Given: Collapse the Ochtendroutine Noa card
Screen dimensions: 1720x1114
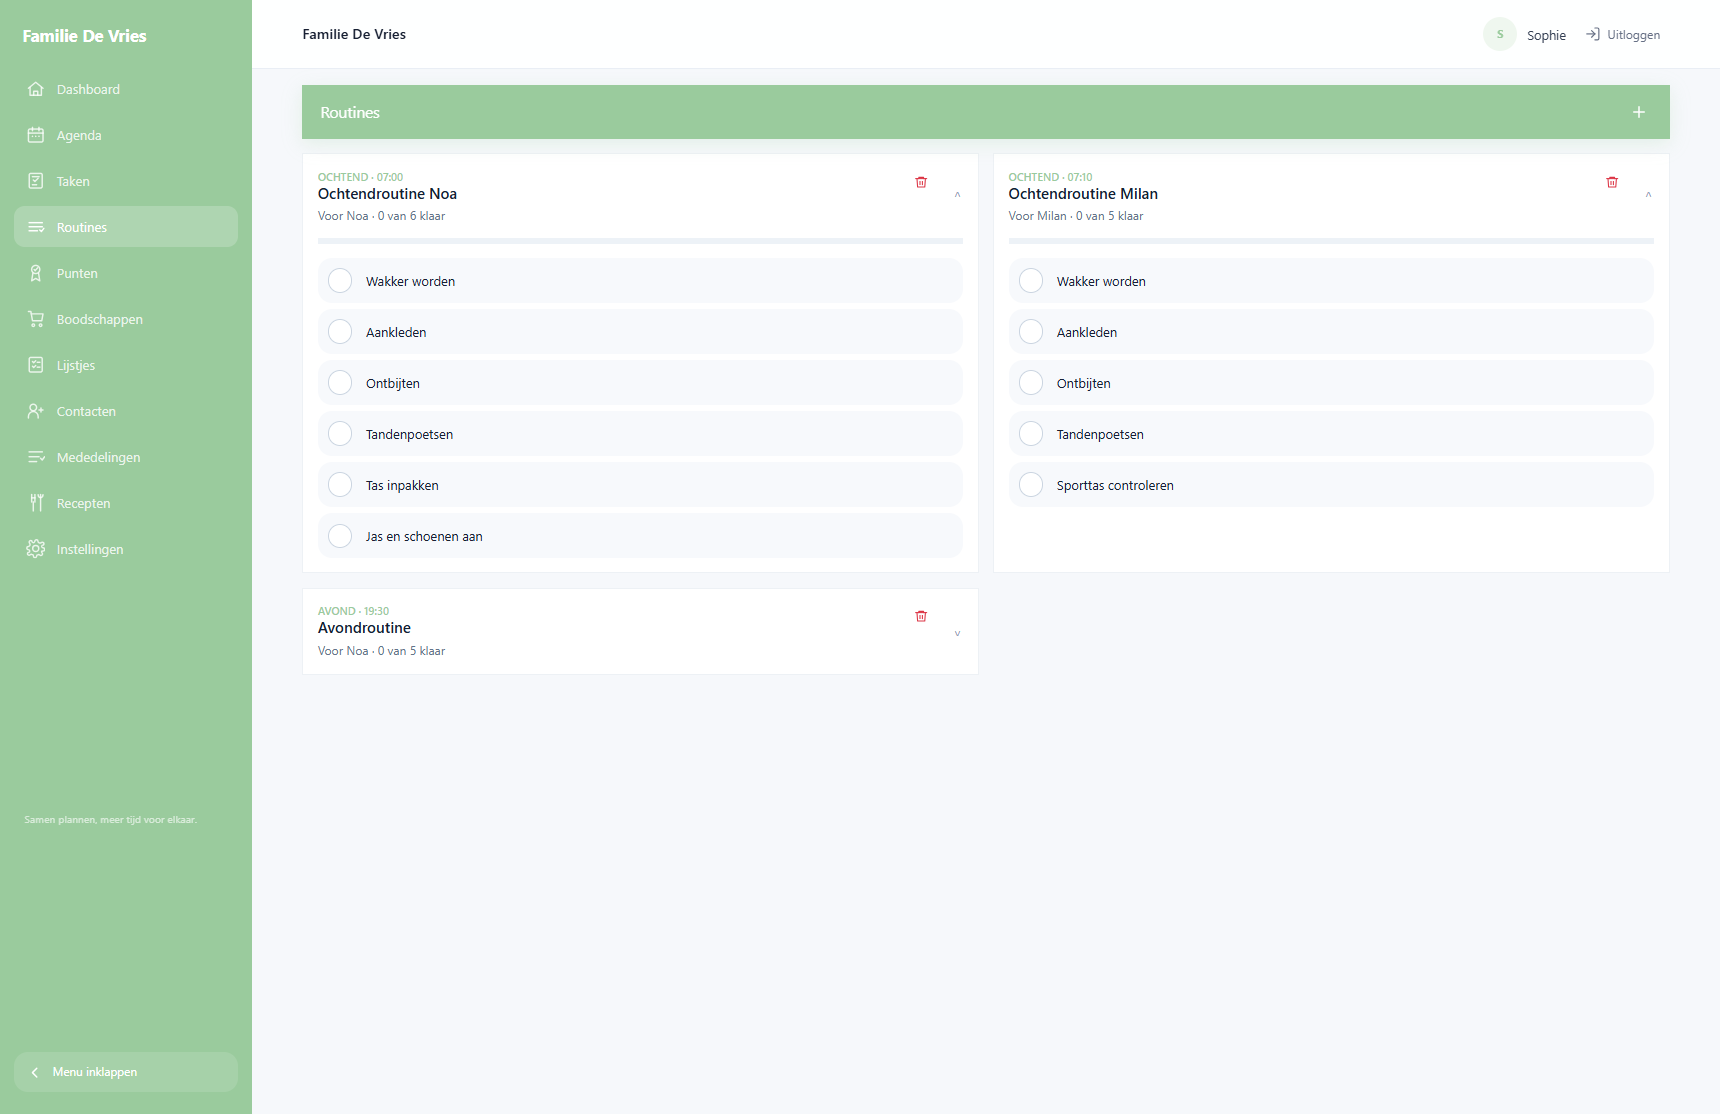Looking at the screenshot, I should [957, 195].
